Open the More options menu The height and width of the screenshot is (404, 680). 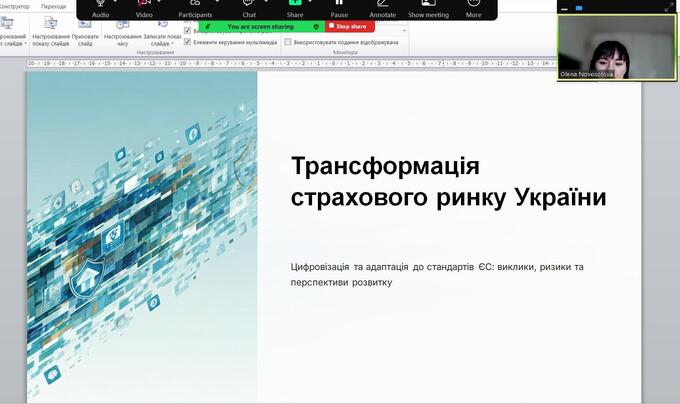pos(473,5)
